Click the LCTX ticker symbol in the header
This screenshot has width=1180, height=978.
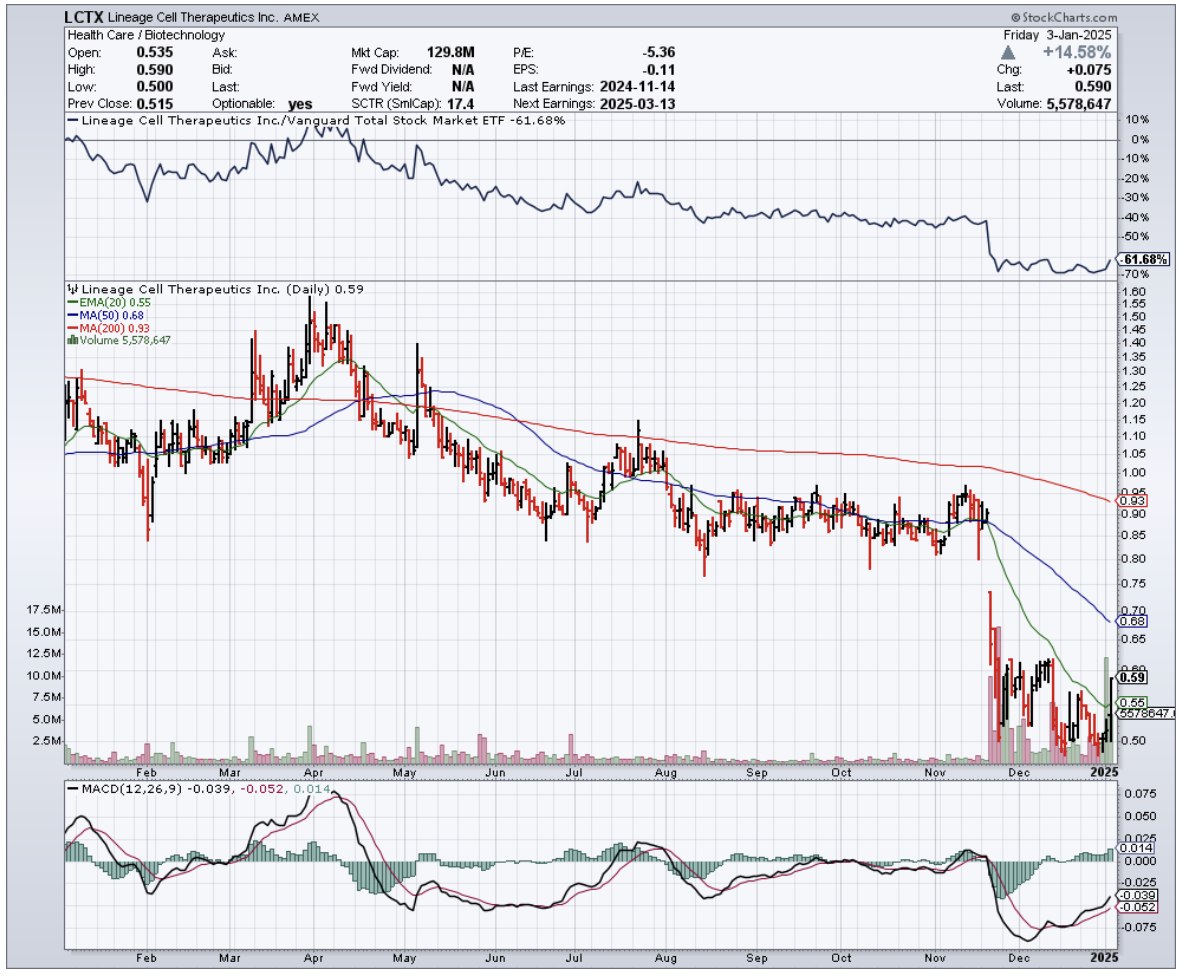[86, 18]
